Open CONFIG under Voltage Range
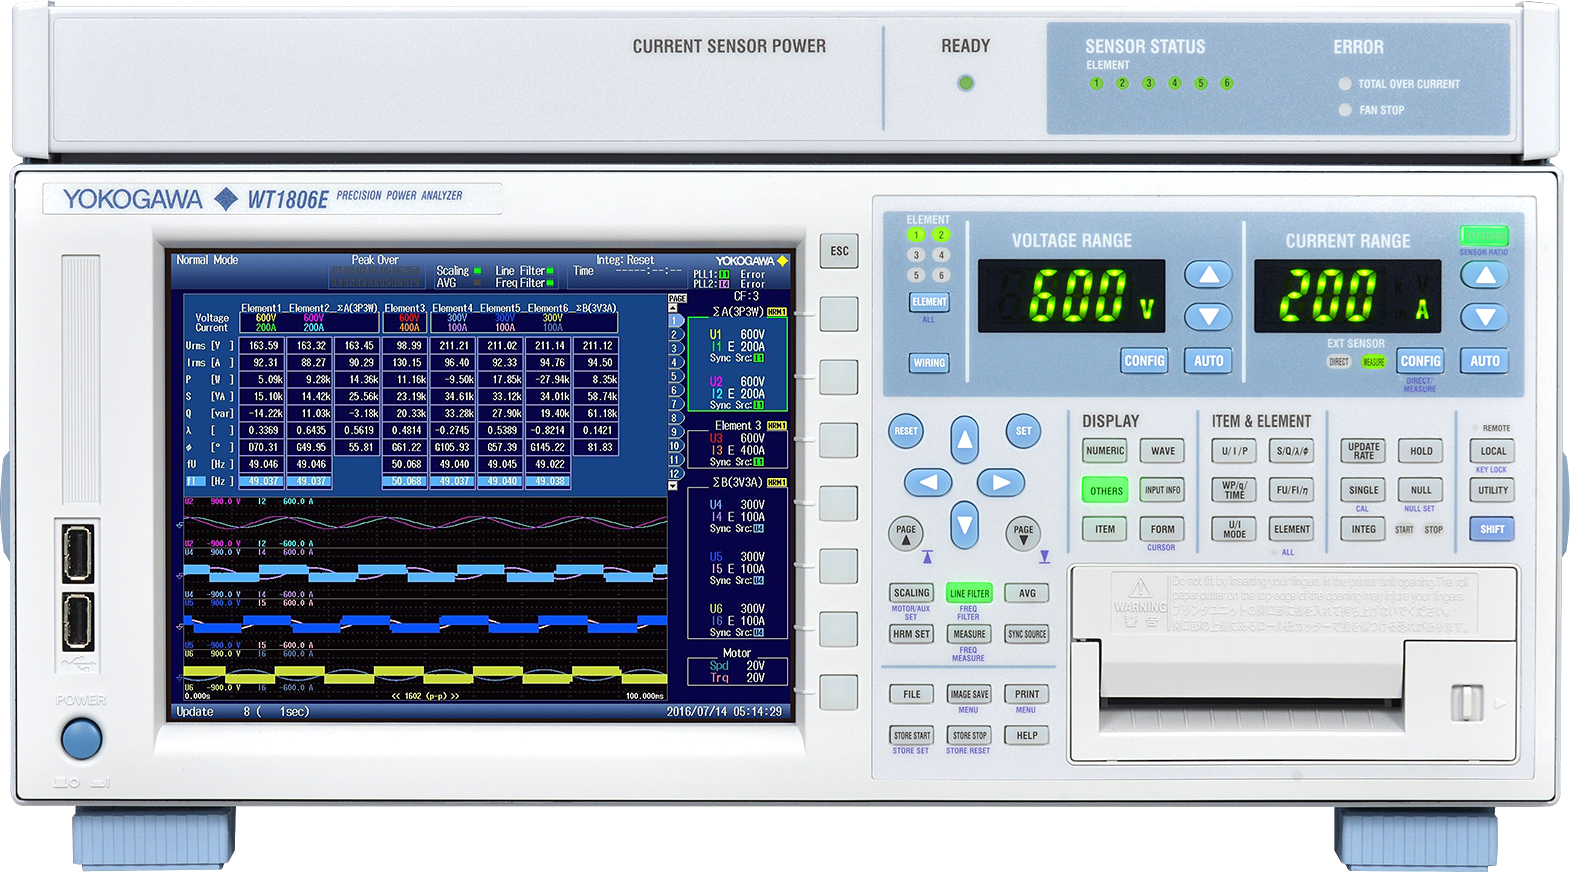Image resolution: width=1570 pixels, height=872 pixels. point(1144,361)
